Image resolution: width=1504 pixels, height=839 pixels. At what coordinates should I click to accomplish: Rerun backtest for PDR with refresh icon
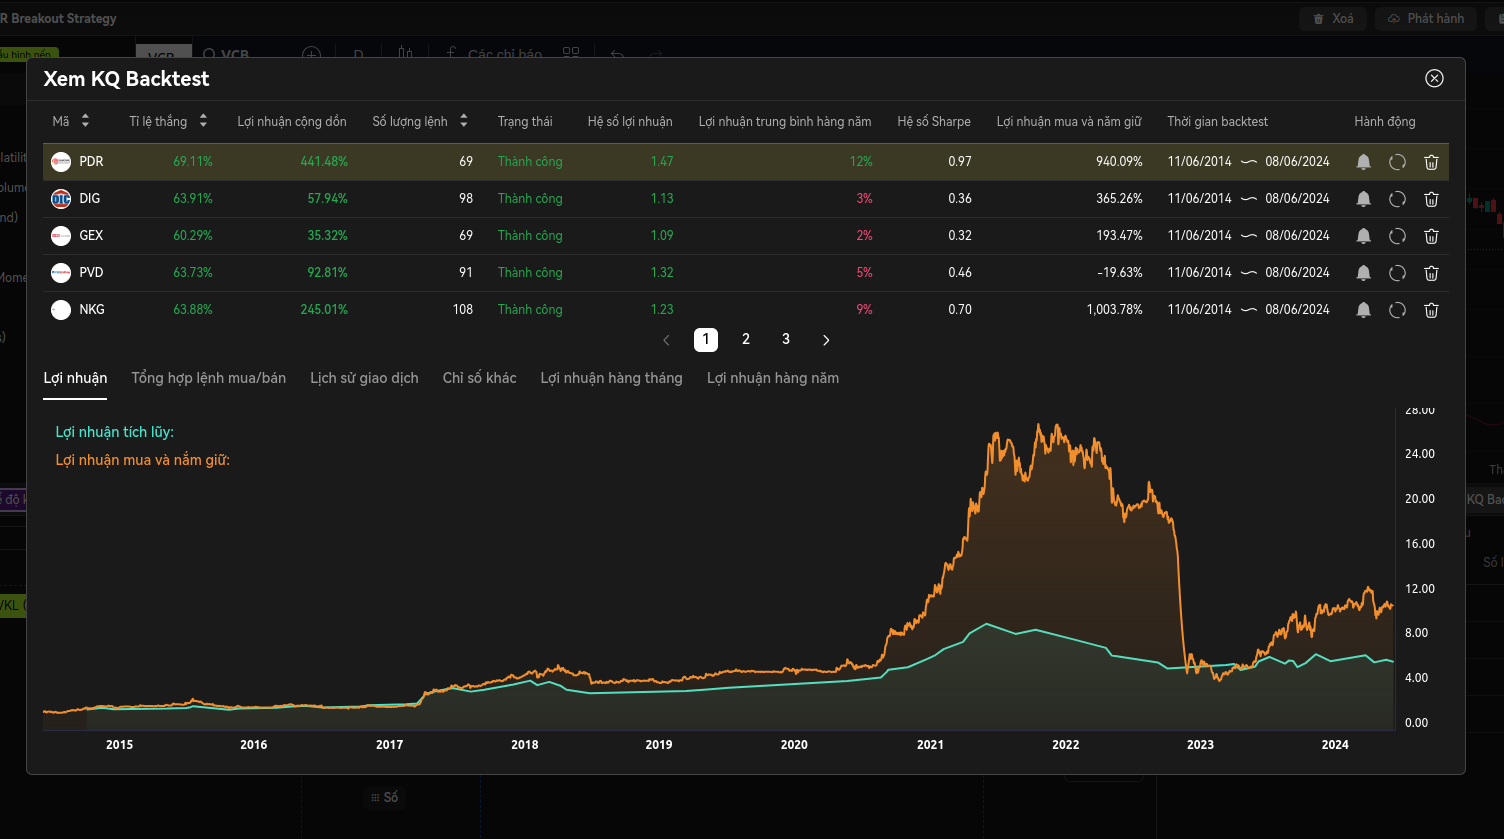(1397, 162)
